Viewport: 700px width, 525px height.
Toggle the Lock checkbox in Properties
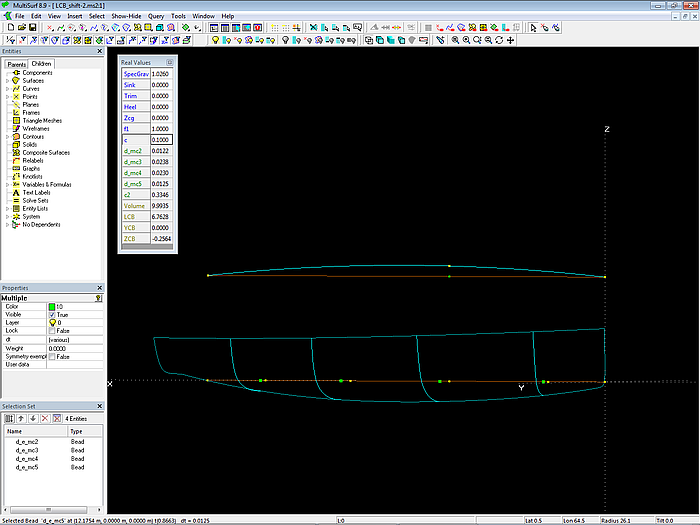pos(53,331)
